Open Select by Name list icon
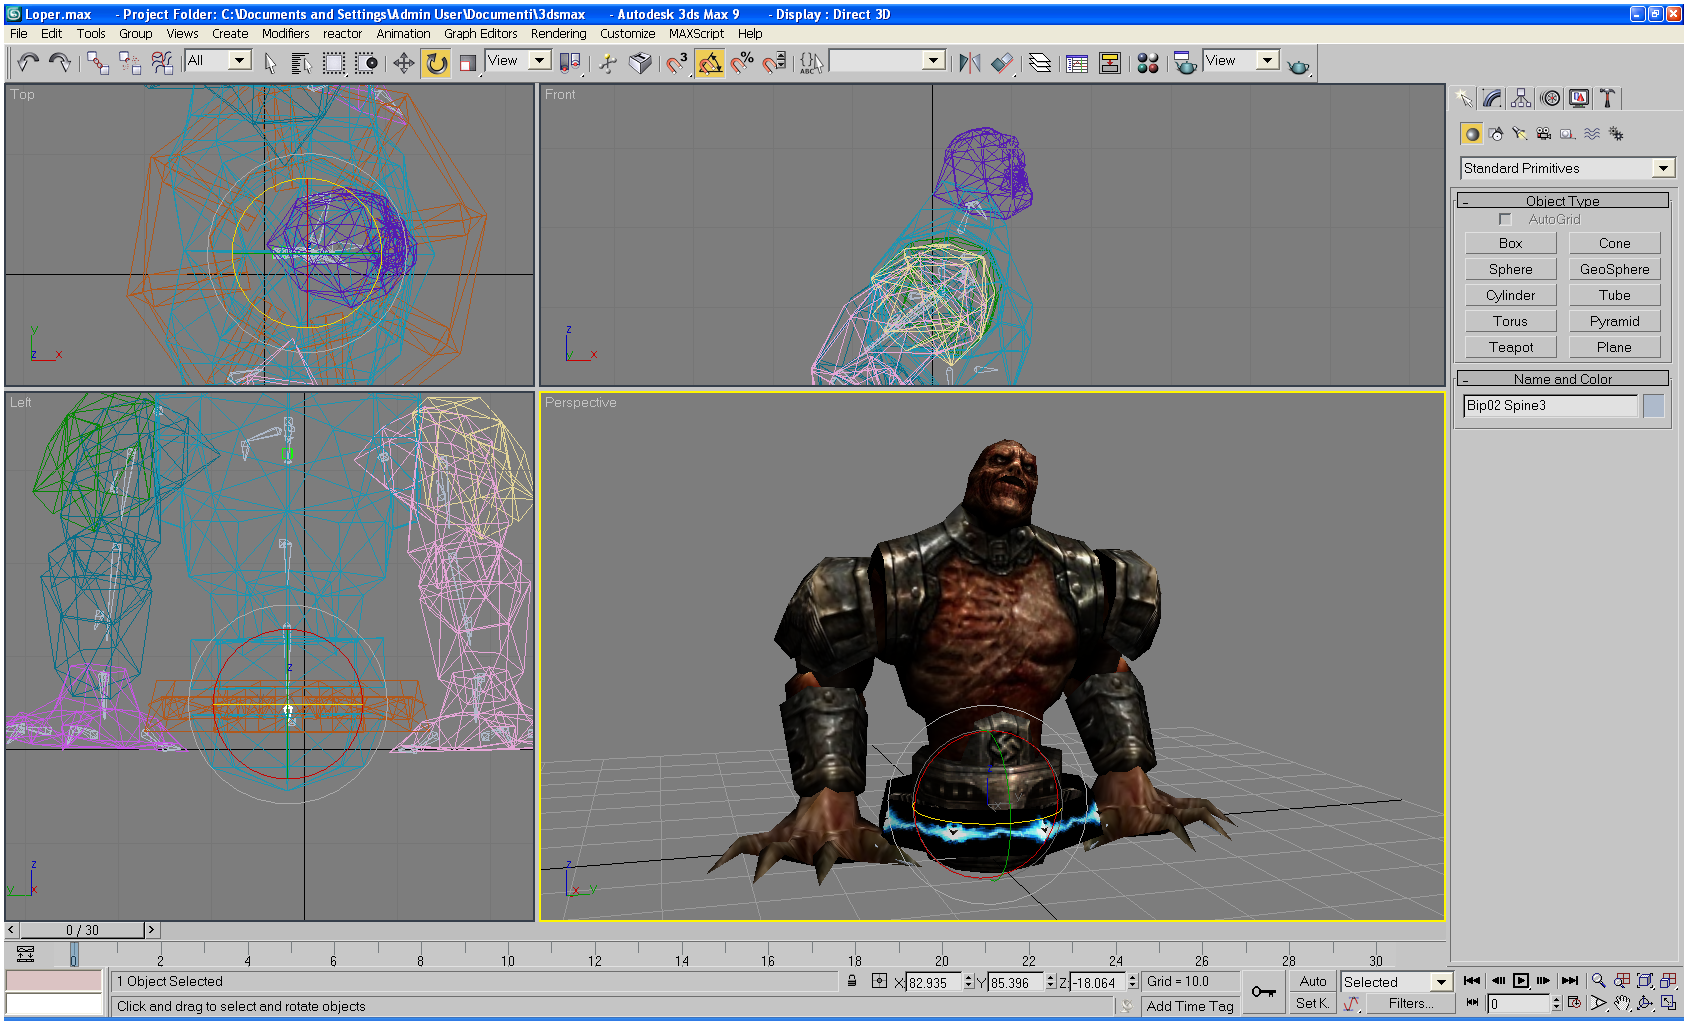Screen dimensions: 1688x1021 click(x=301, y=63)
